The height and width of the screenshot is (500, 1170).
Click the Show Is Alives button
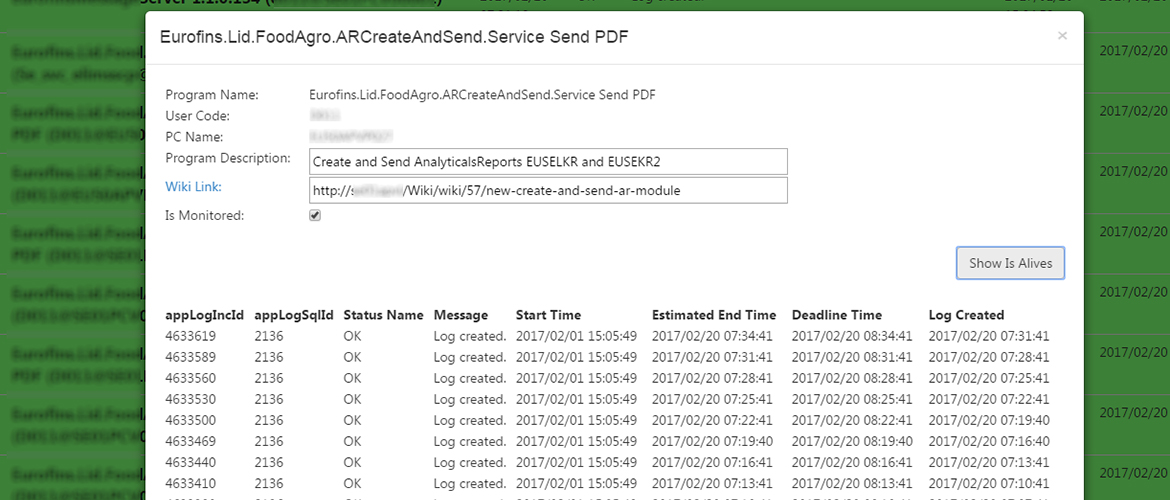[x=1010, y=263]
